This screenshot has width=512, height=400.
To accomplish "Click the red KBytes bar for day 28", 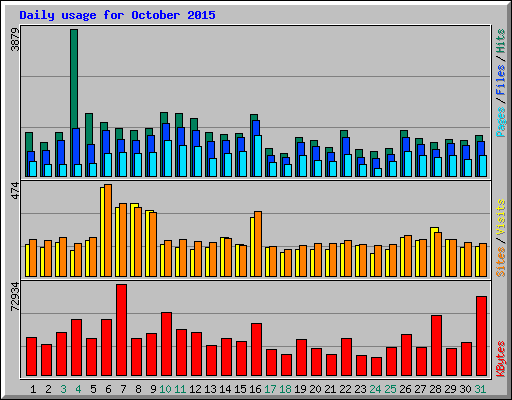I will [436, 346].
